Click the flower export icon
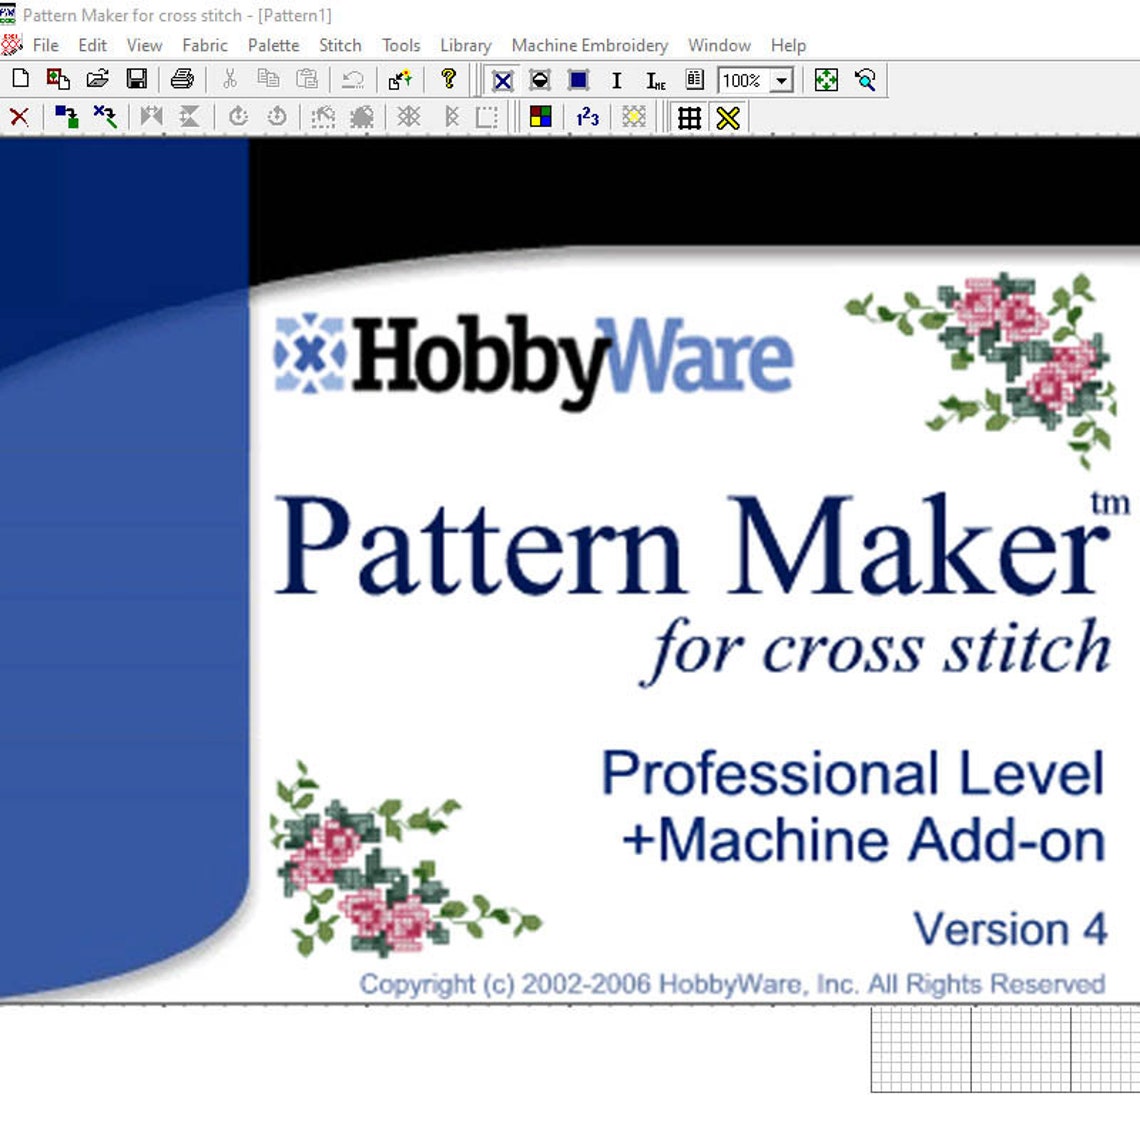Screen dimensions: 1140x1140 point(400,79)
